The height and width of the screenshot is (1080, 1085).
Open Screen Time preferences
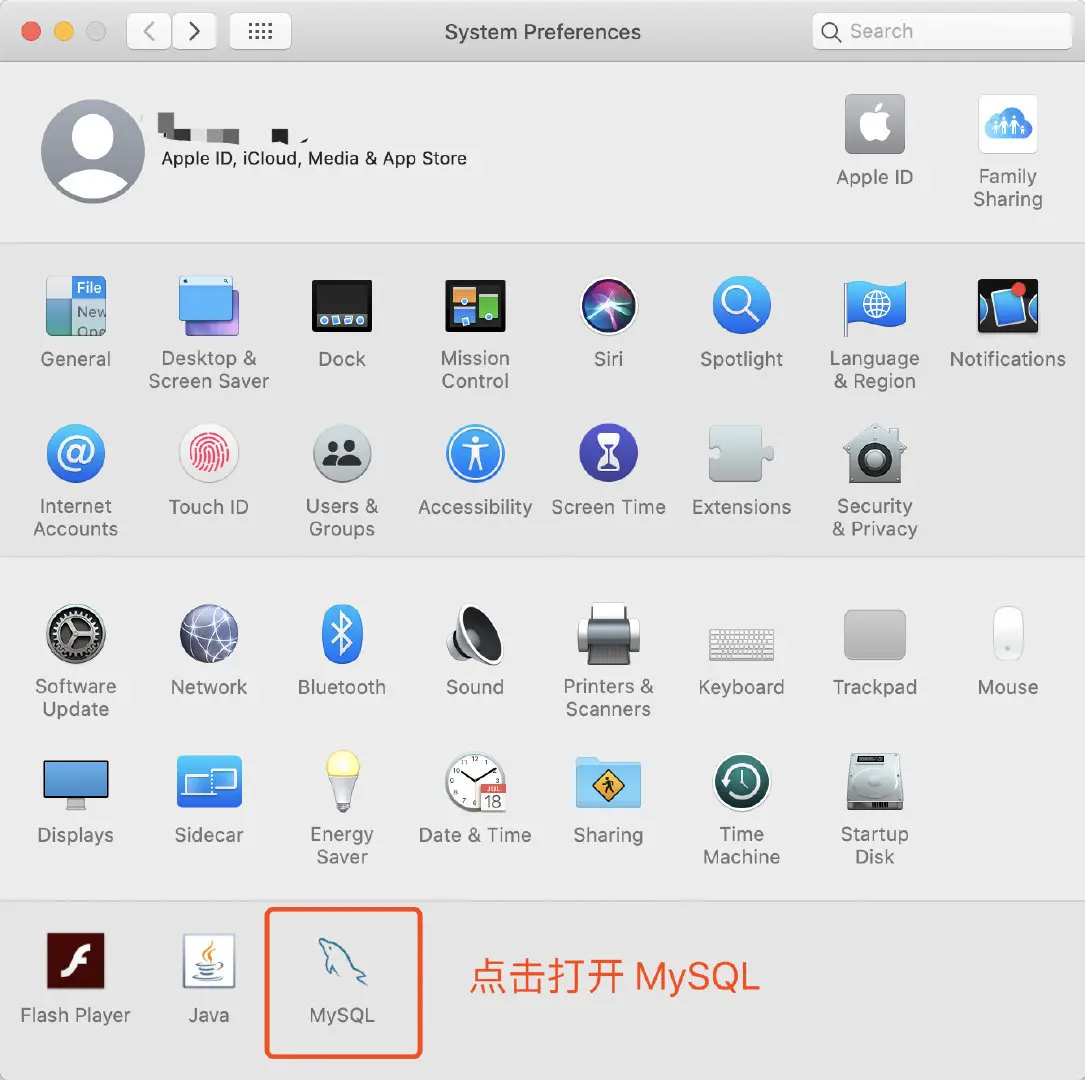(x=608, y=452)
